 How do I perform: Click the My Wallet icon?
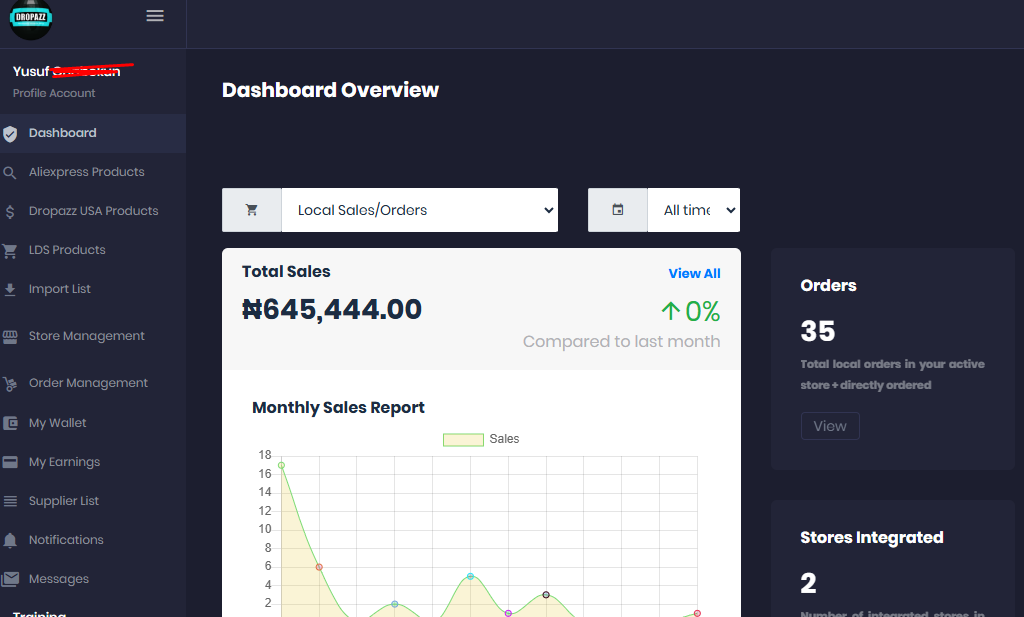10,423
